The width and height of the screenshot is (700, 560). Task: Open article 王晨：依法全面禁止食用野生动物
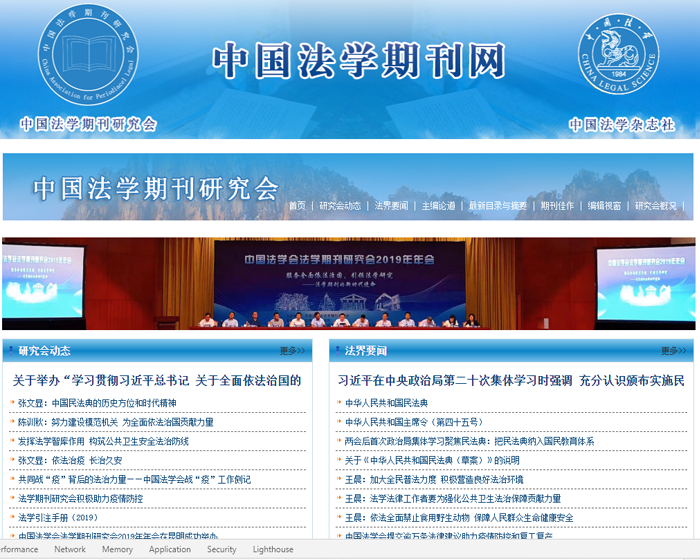tap(459, 518)
